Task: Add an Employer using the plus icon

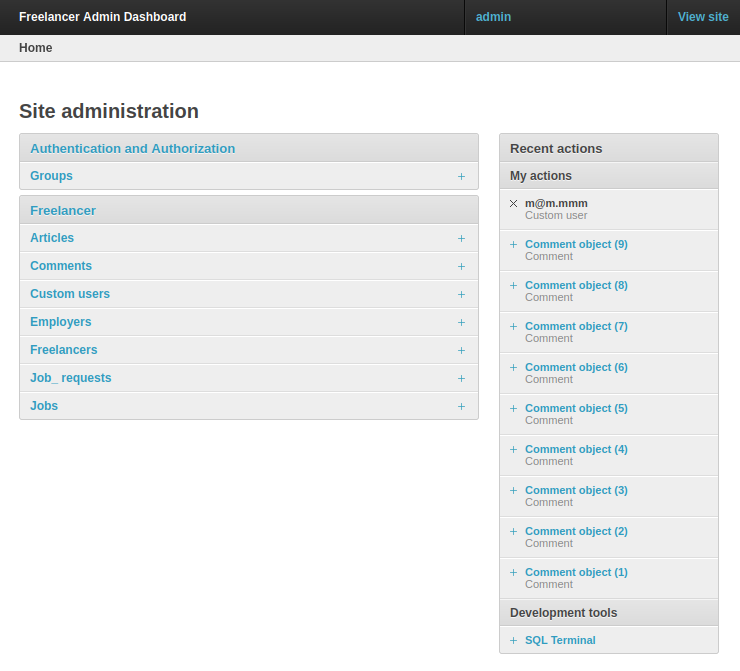Action: [x=461, y=322]
